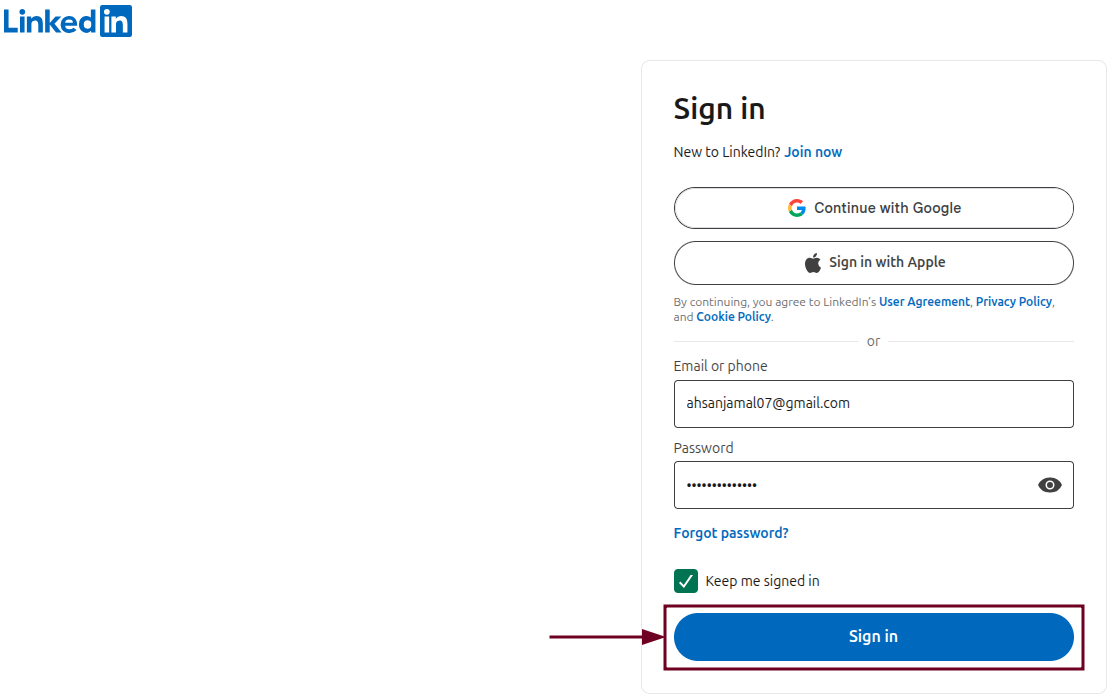The width and height of the screenshot is (1114, 700).
Task: Click the Google "G" icon
Action: tap(797, 208)
